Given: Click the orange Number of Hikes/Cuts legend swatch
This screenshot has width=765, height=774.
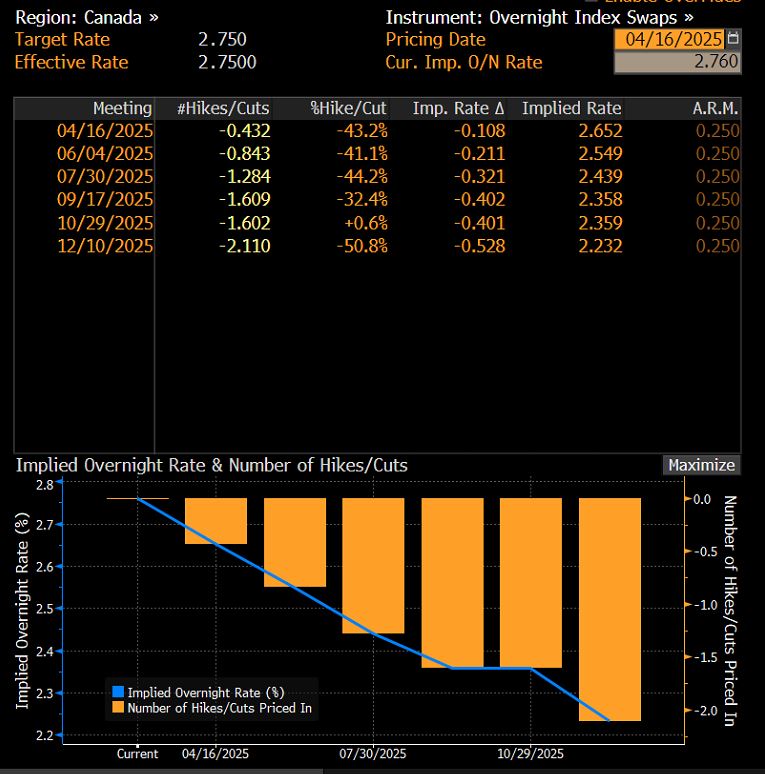Looking at the screenshot, I should pos(118,707).
